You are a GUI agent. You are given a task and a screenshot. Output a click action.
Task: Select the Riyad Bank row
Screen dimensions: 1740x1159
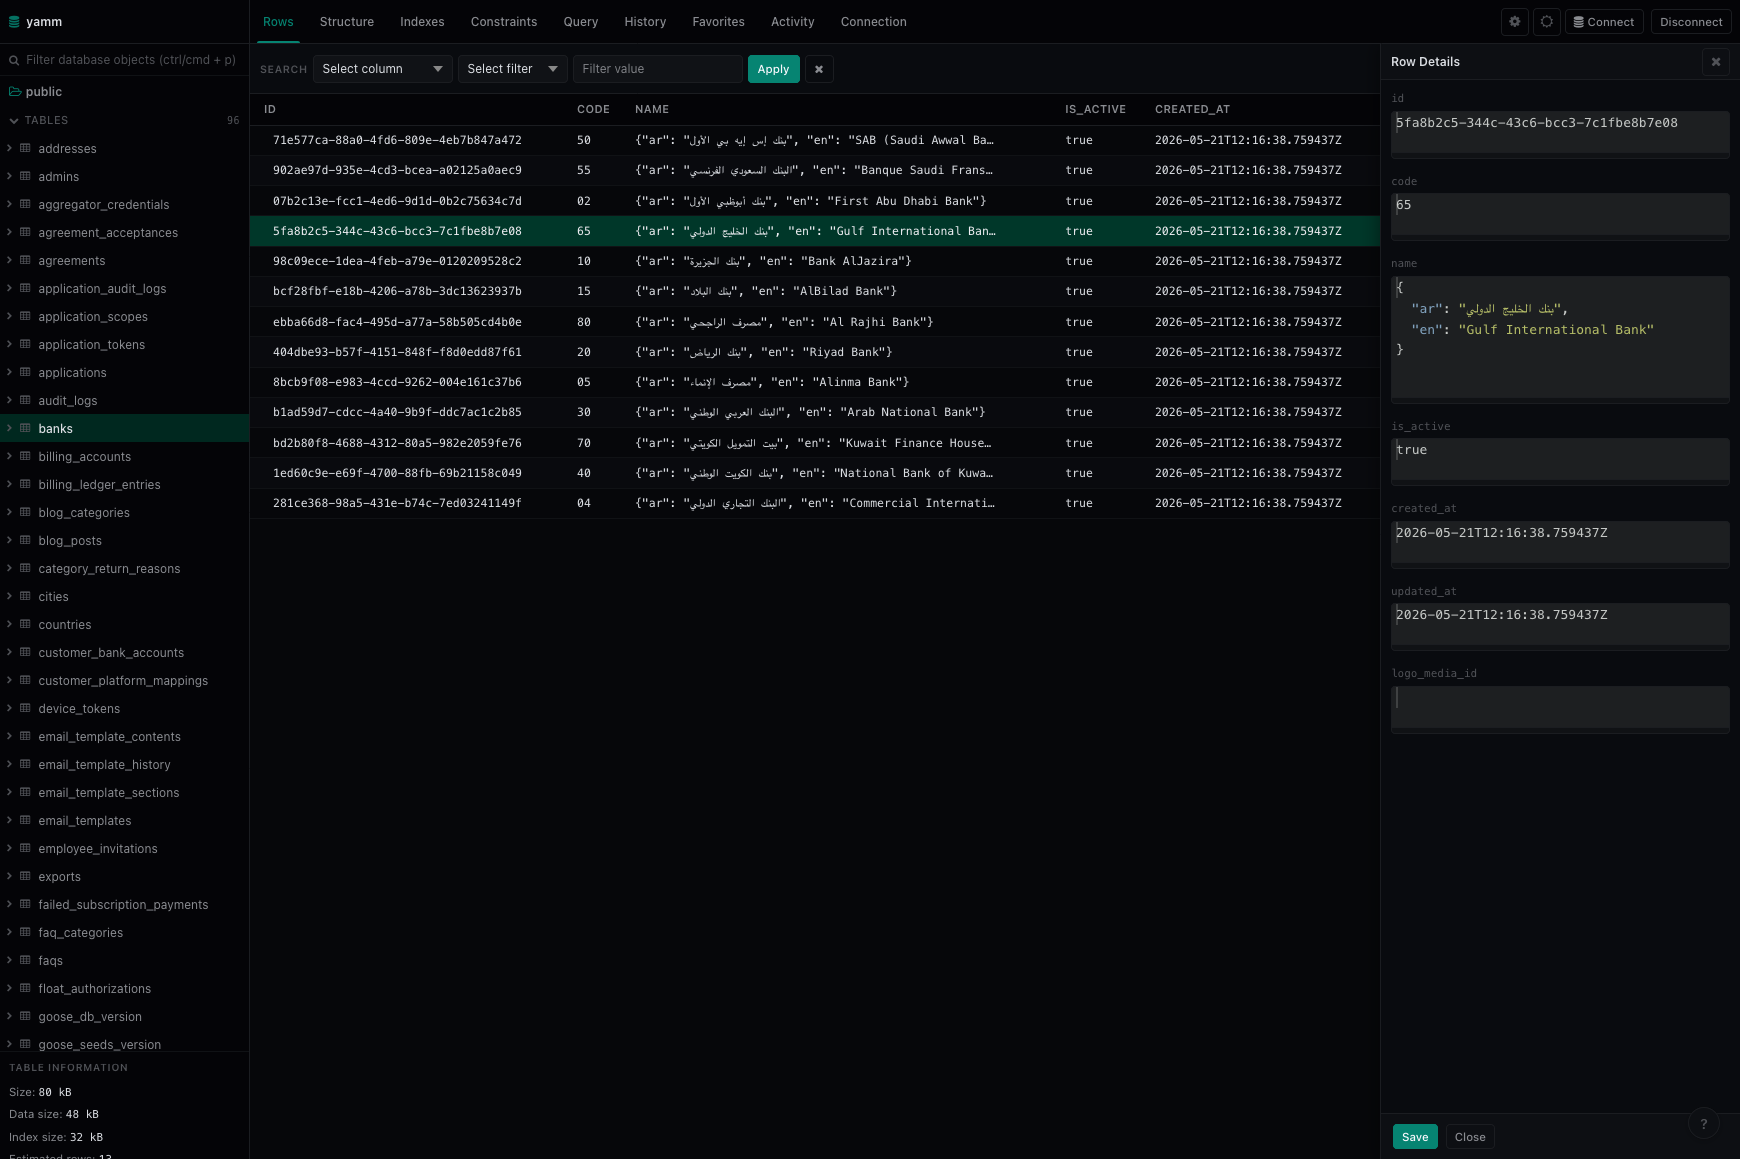click(x=815, y=352)
